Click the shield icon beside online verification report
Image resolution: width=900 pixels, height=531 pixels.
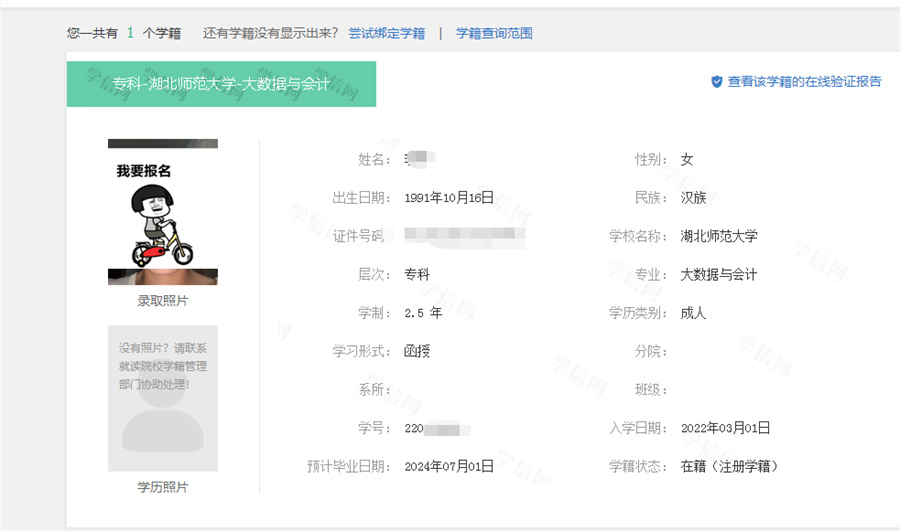pyautogui.click(x=717, y=82)
